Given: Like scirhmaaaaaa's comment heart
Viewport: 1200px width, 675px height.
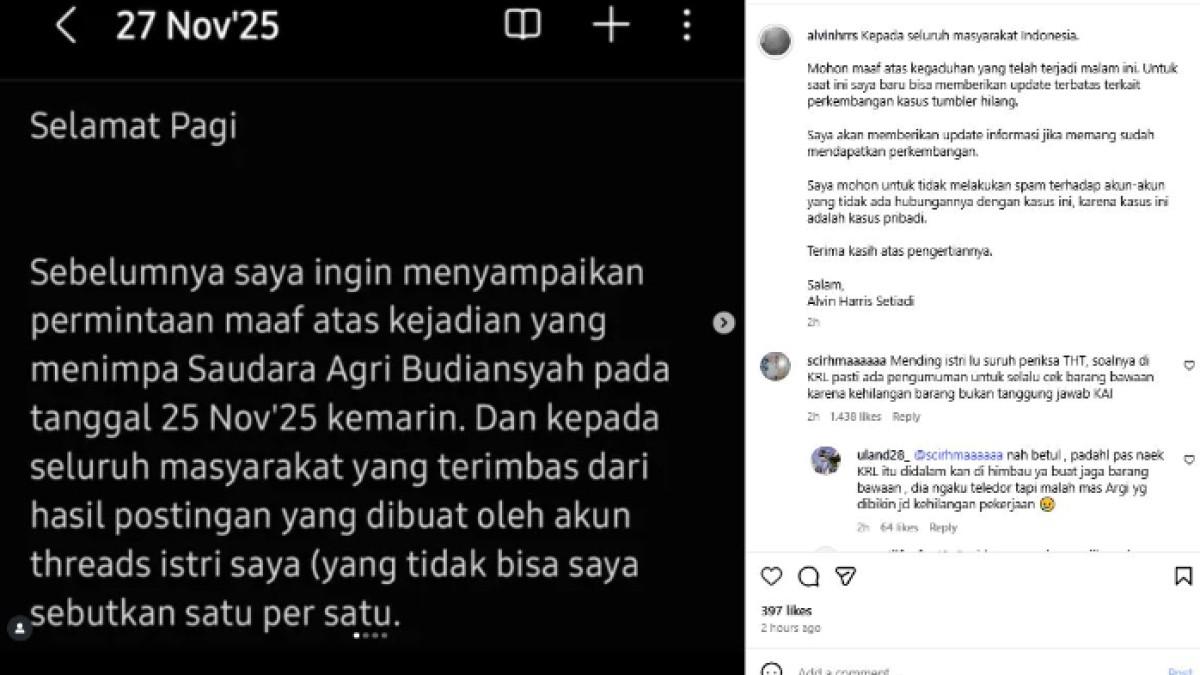Looking at the screenshot, I should click(x=1189, y=366).
